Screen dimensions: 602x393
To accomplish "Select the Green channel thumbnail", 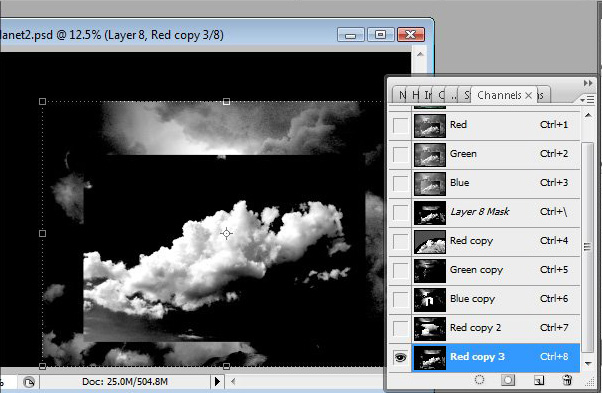I will (430, 154).
